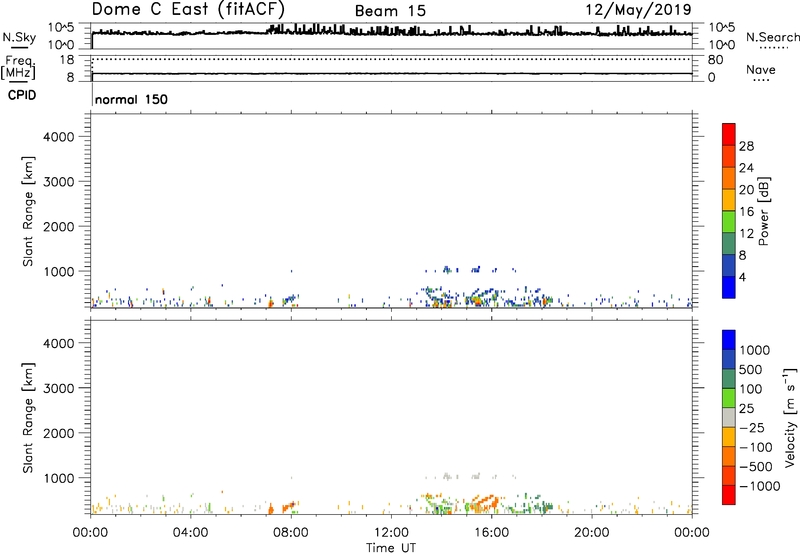Viewport: 800px width, 554px height.
Task: Click the frequency value 18 on left axis
Action: (67, 60)
